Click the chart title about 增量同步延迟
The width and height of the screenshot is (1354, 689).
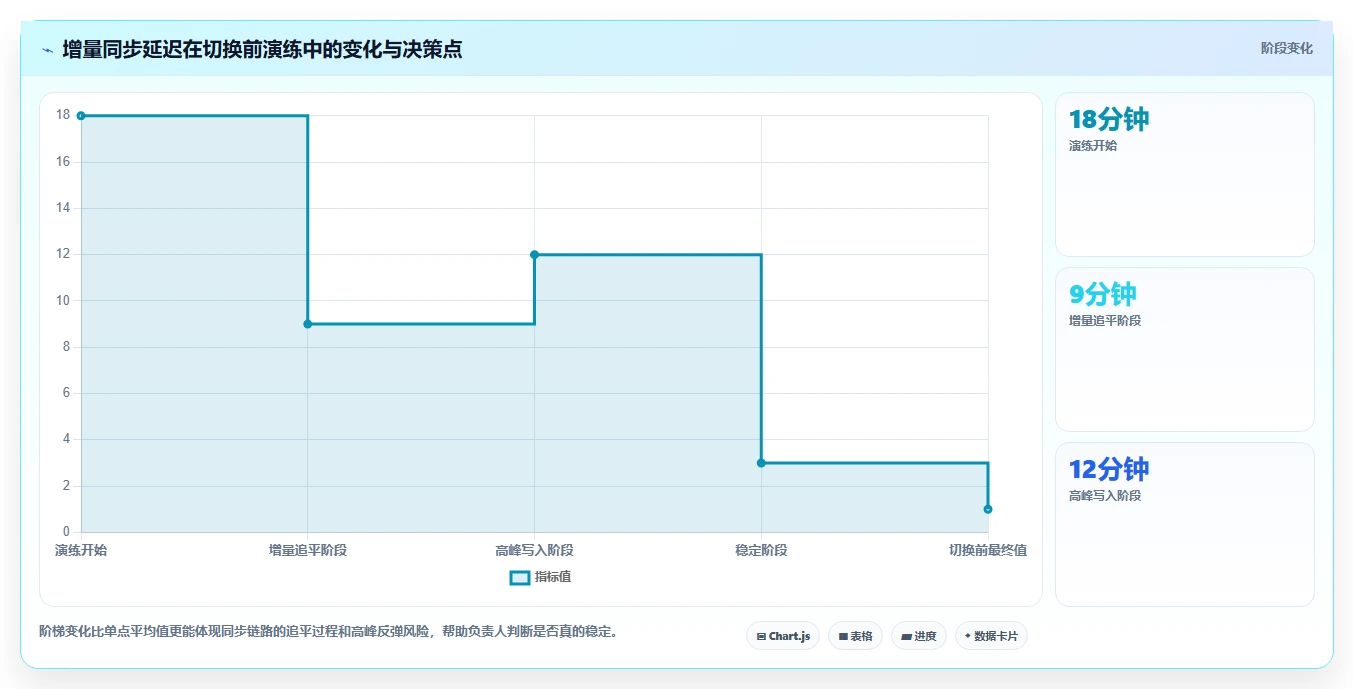point(262,49)
